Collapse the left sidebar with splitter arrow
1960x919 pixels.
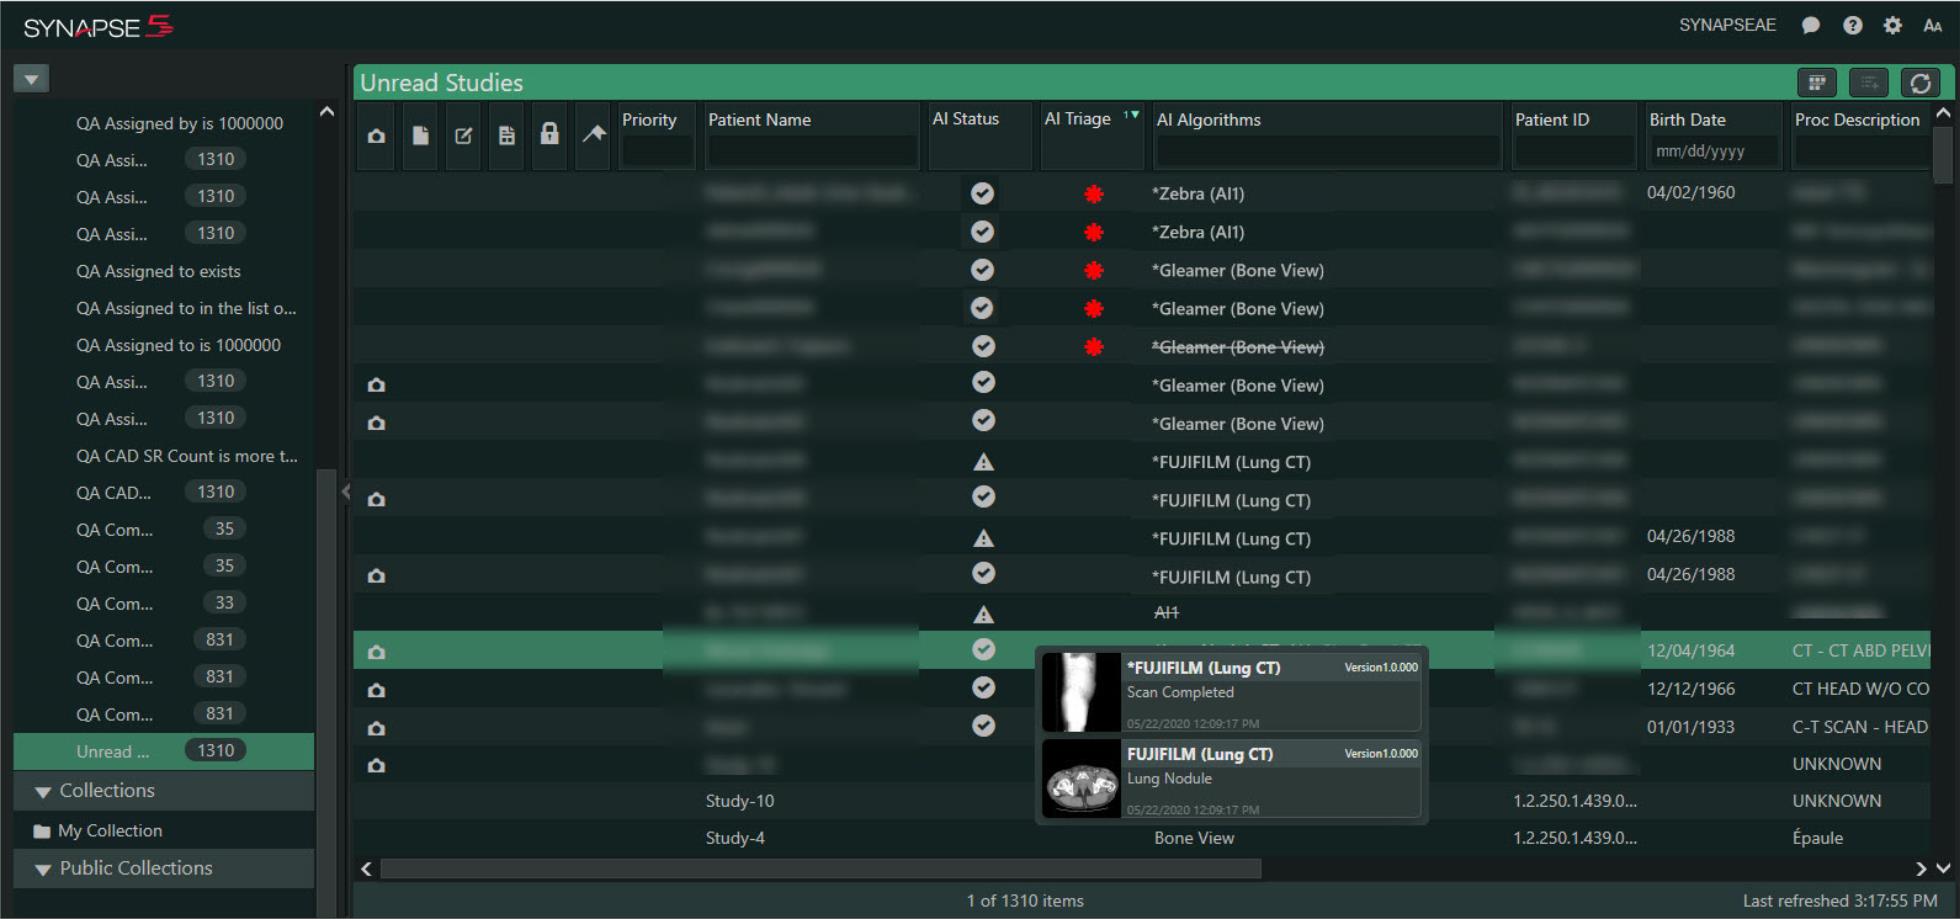[345, 491]
